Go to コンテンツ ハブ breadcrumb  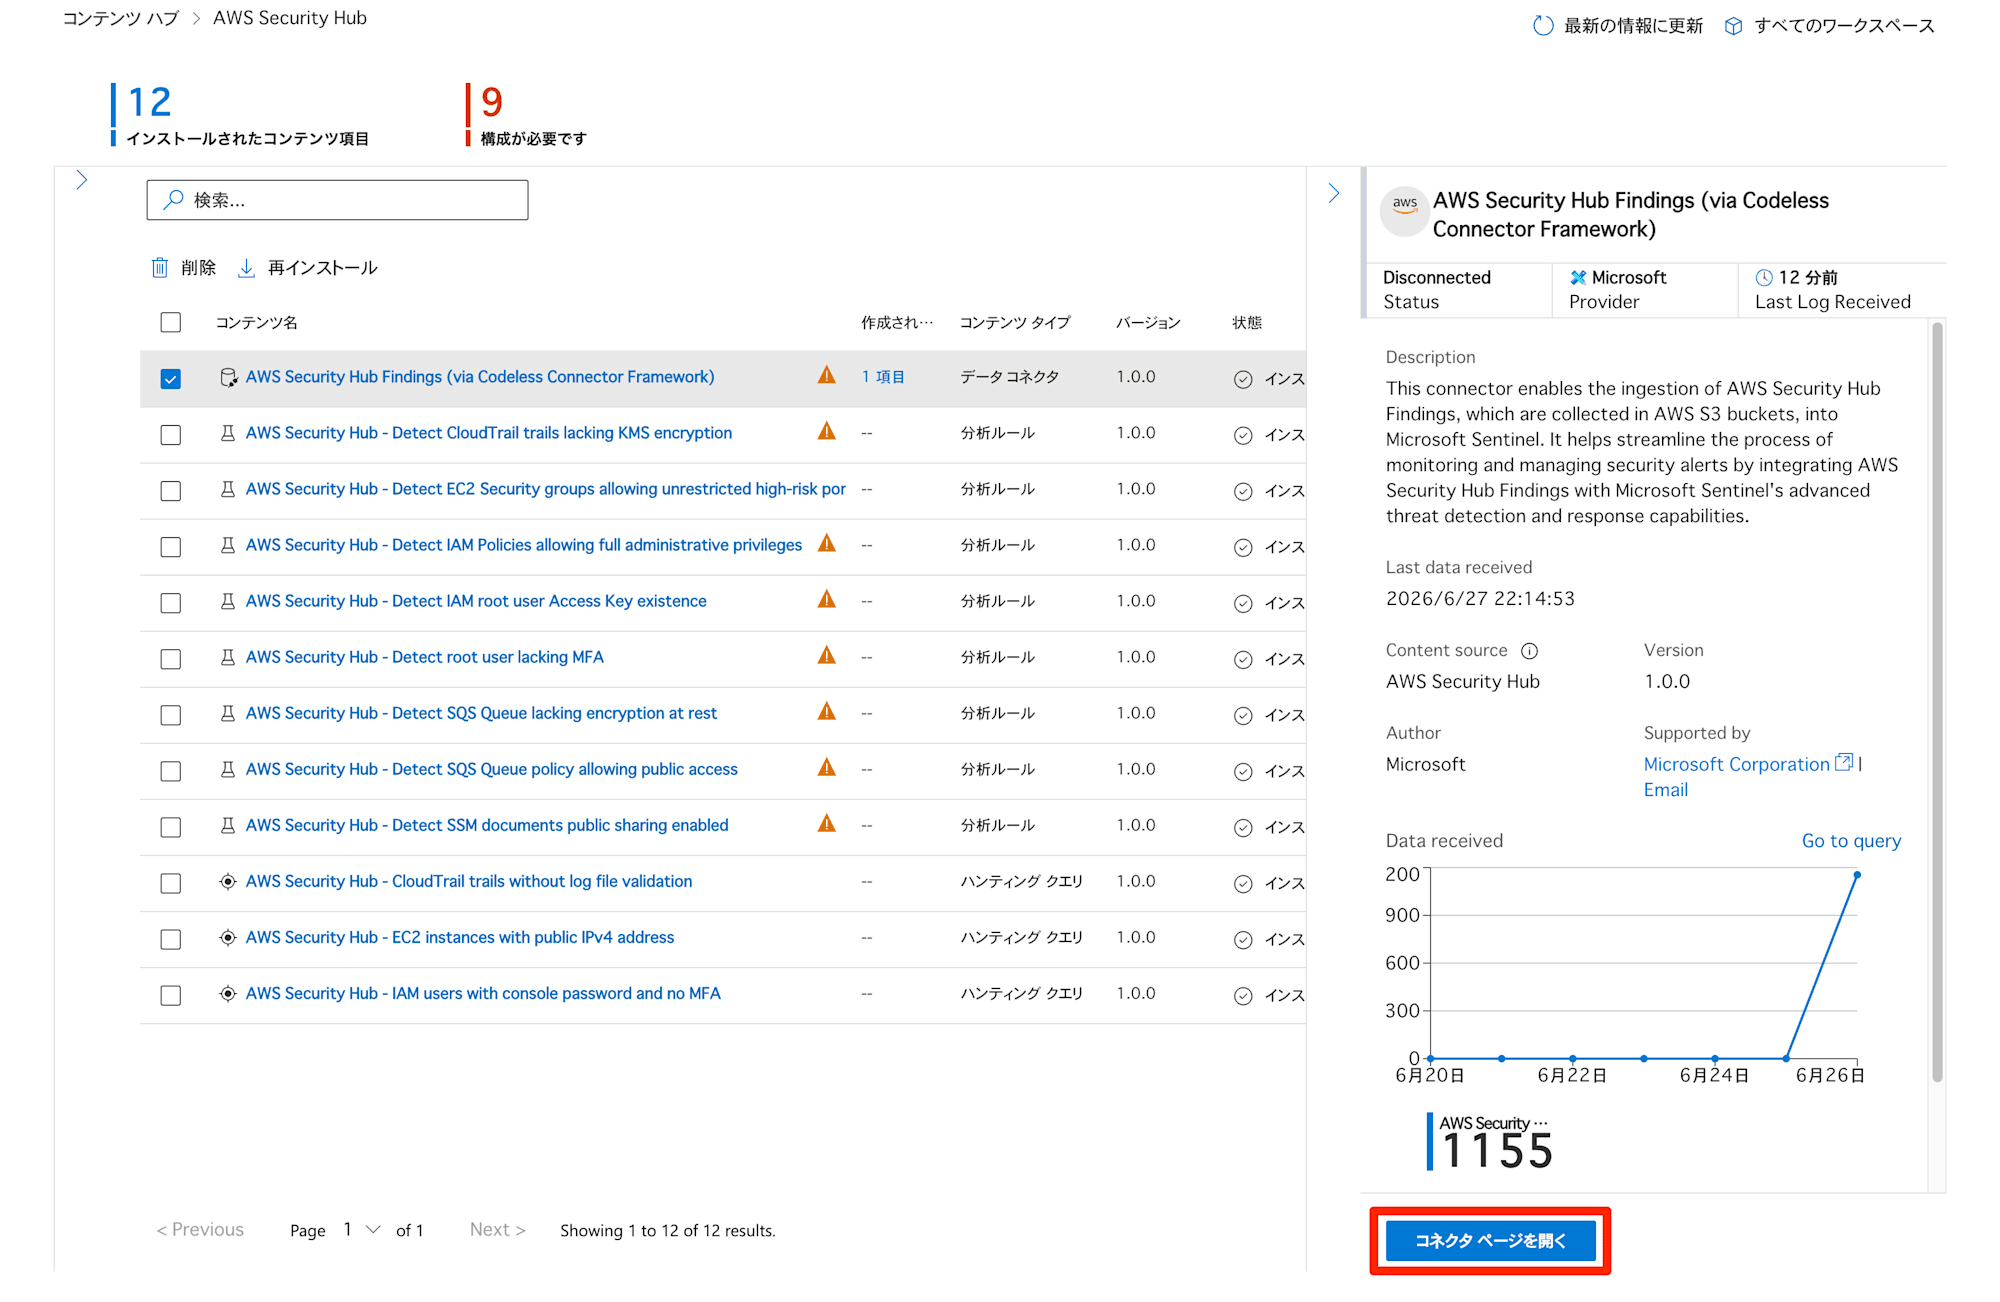tap(121, 18)
